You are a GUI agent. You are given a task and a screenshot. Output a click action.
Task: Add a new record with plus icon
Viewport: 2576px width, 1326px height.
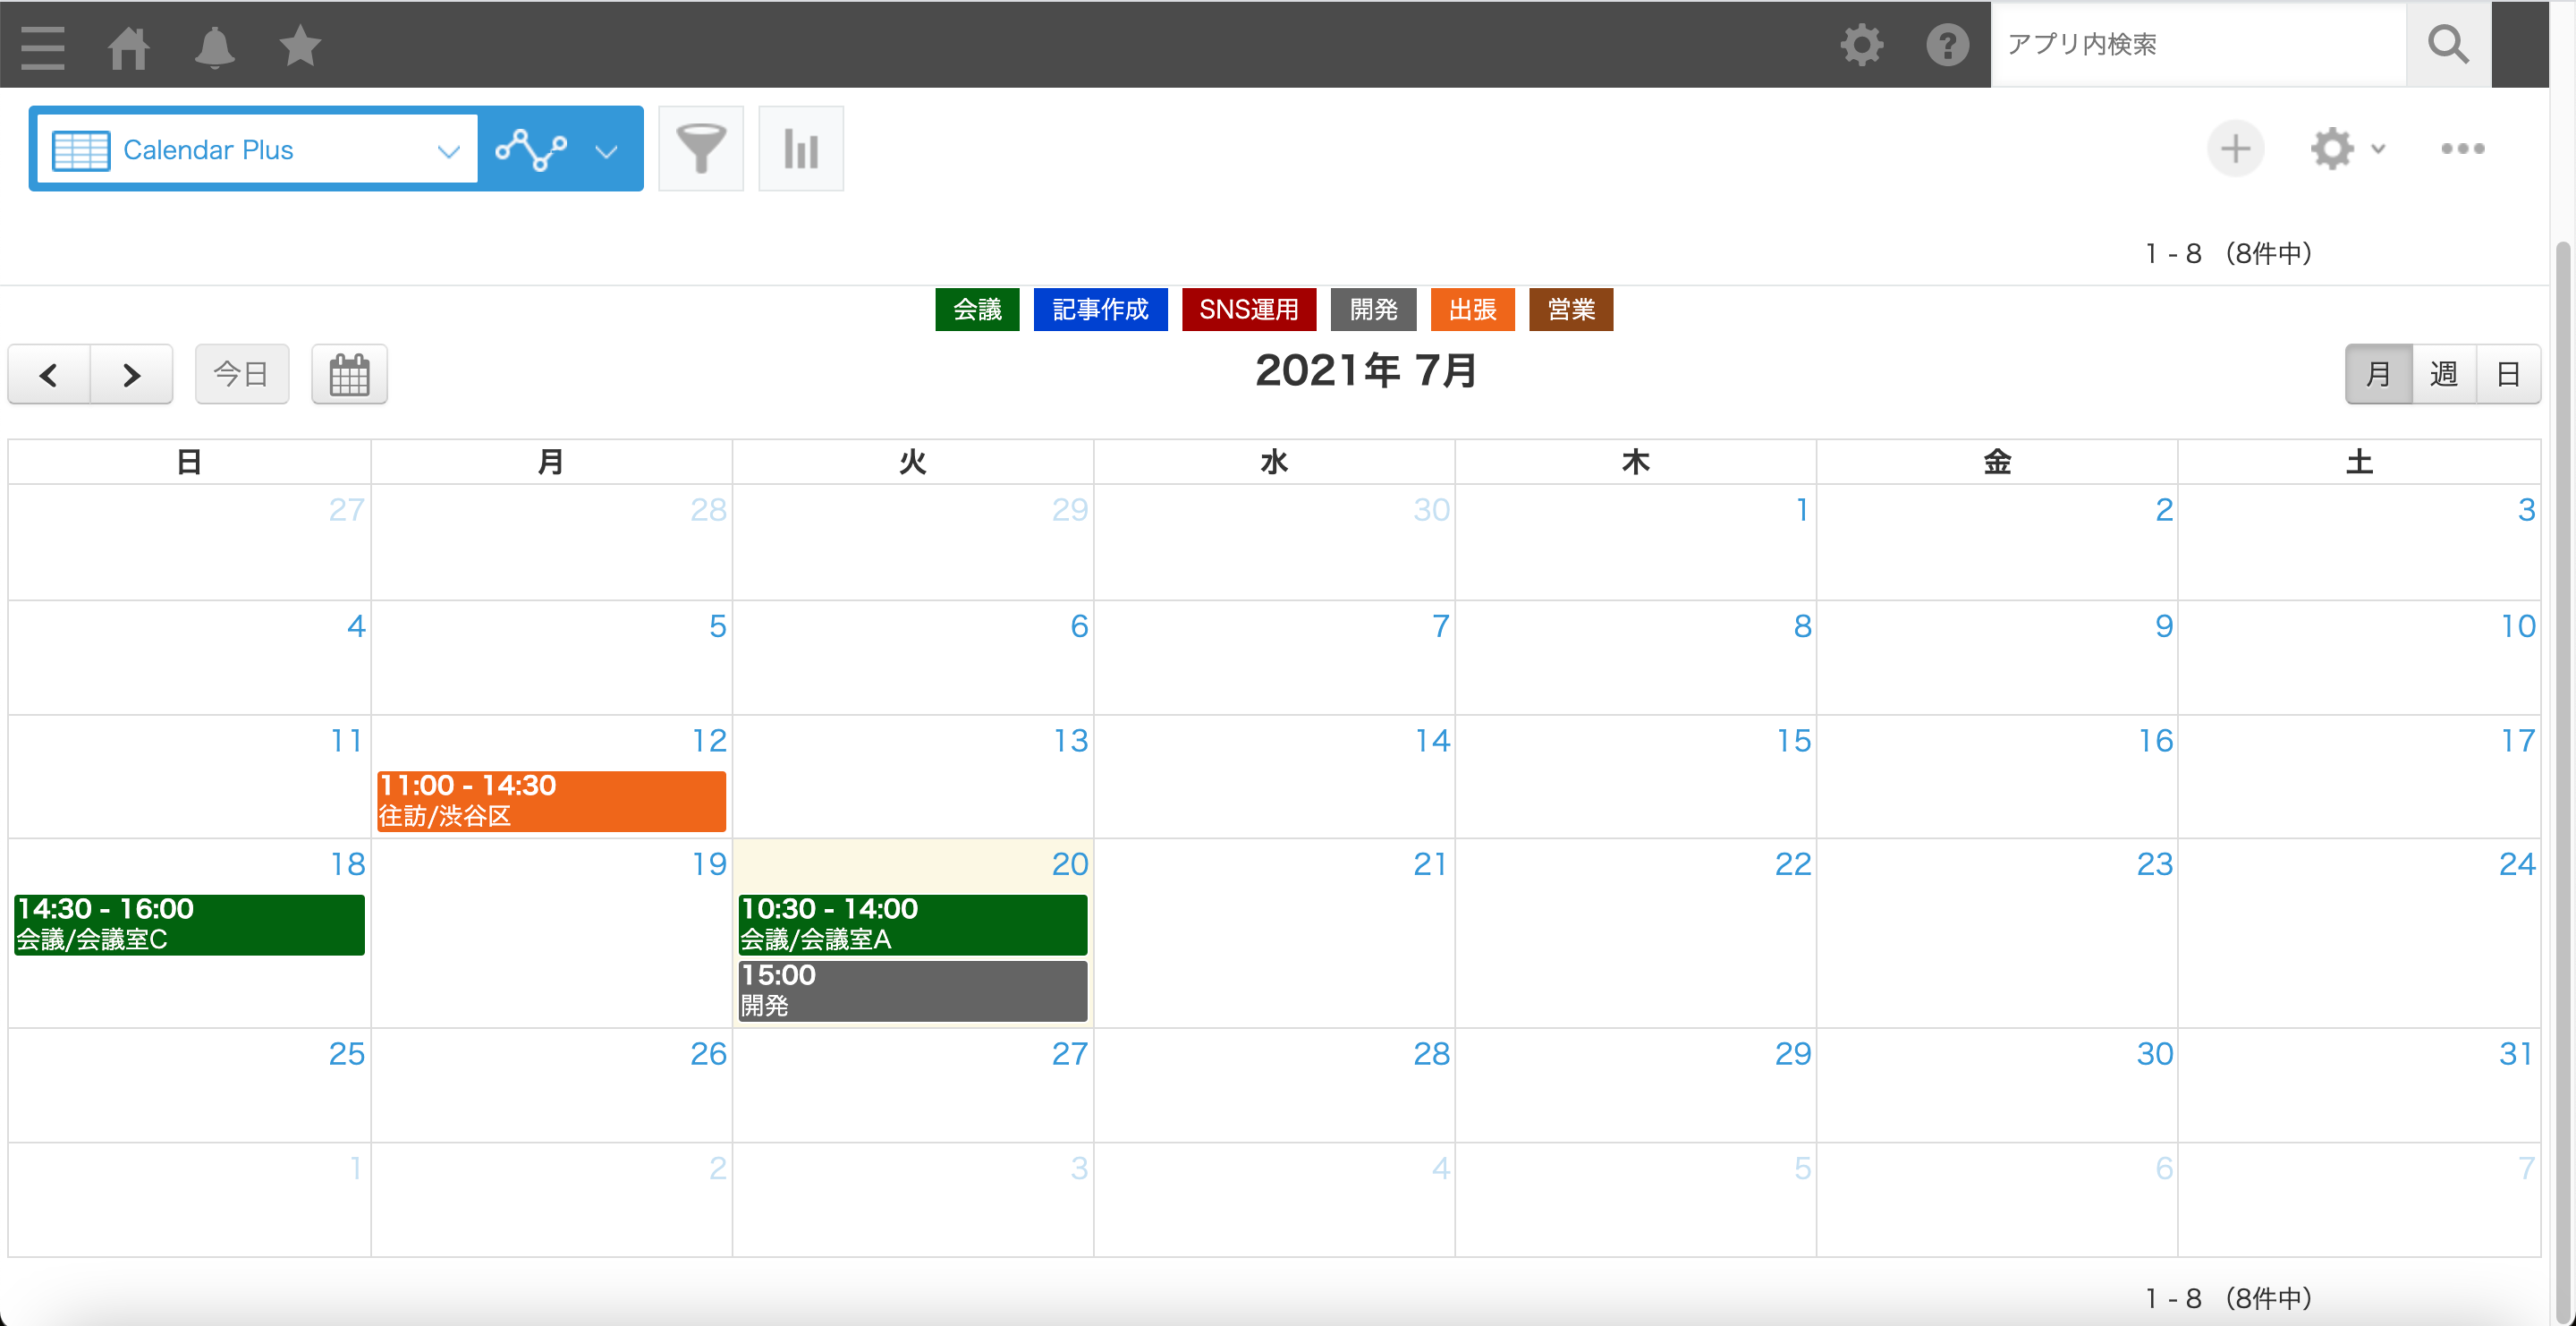point(2235,149)
